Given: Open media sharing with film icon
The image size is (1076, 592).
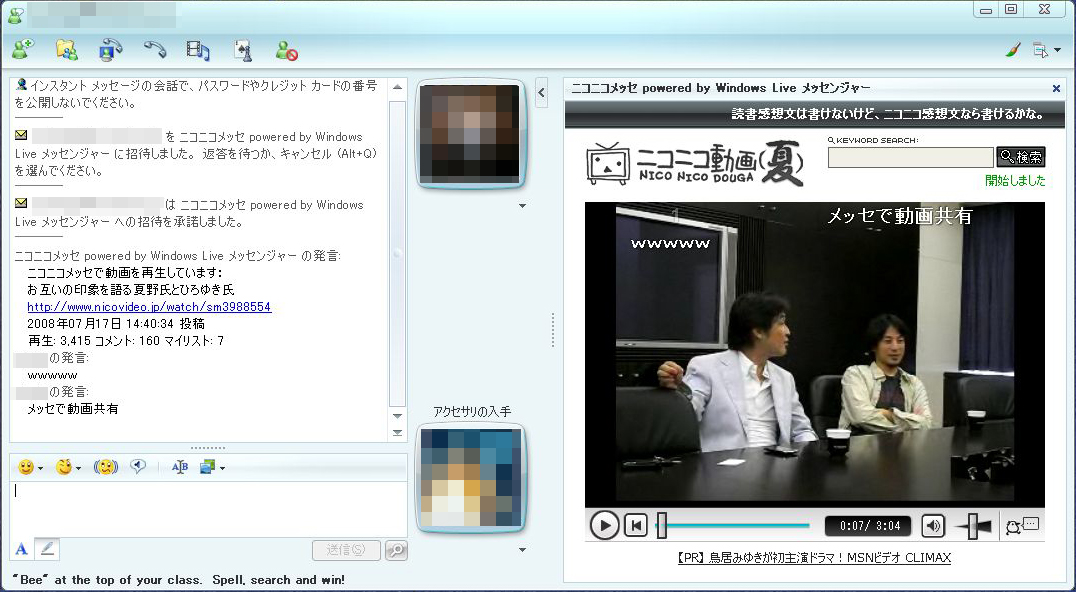Looking at the screenshot, I should pos(198,50).
